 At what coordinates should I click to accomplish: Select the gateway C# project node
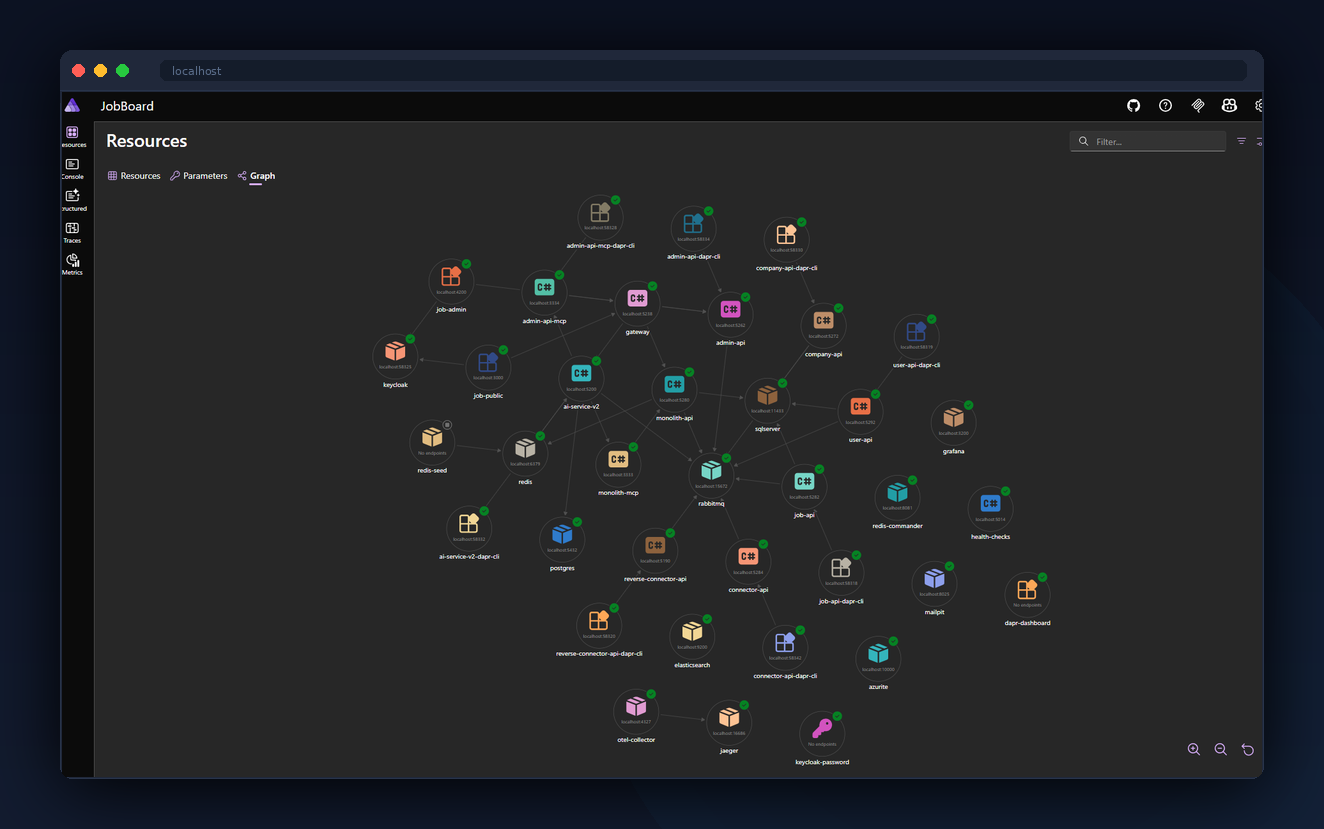[x=637, y=299]
